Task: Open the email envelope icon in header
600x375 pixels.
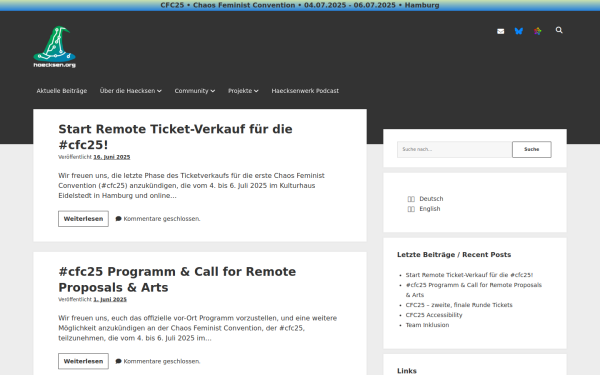Action: point(501,31)
